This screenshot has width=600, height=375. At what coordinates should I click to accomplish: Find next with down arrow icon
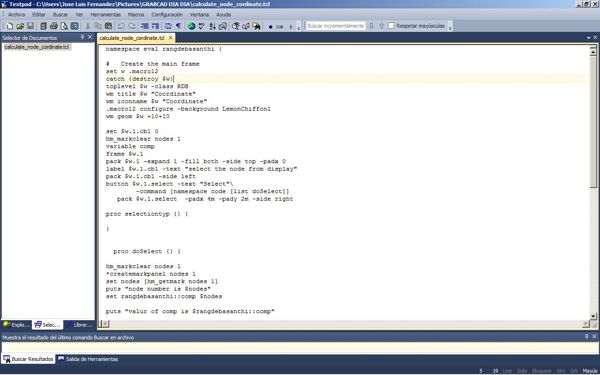[x=371, y=26]
